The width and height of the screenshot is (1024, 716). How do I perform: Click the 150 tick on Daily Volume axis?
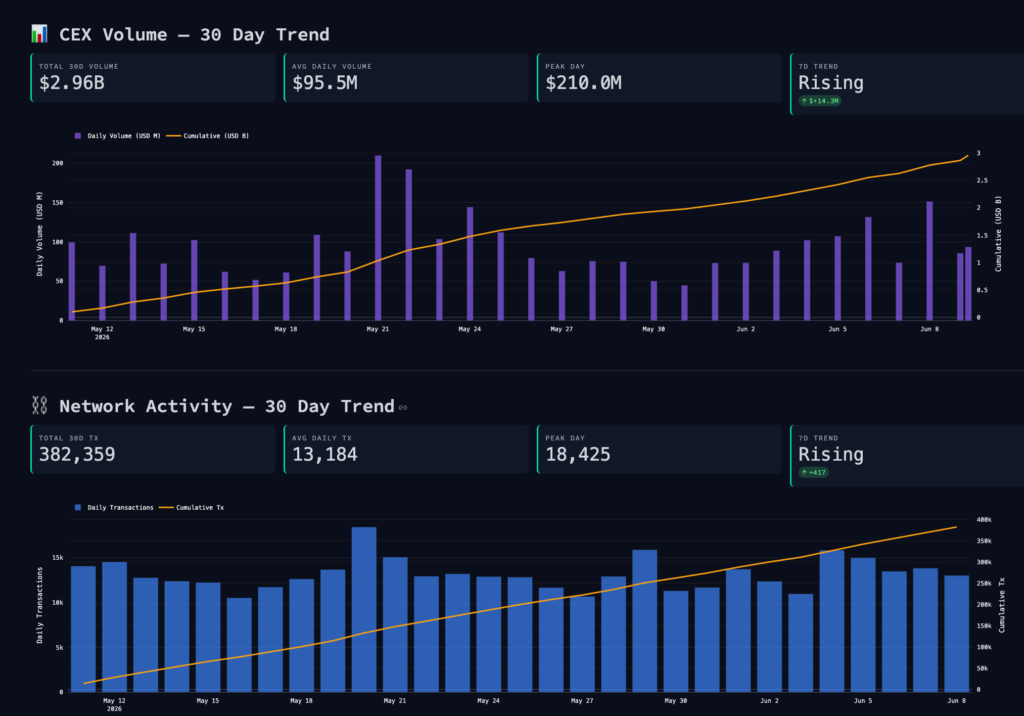pyautogui.click(x=57, y=203)
